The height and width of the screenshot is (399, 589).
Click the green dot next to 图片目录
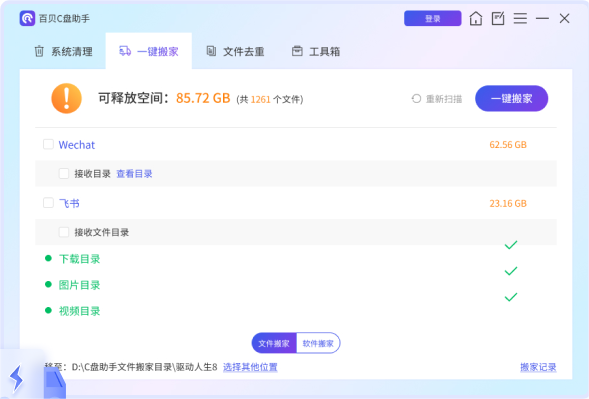click(x=48, y=284)
